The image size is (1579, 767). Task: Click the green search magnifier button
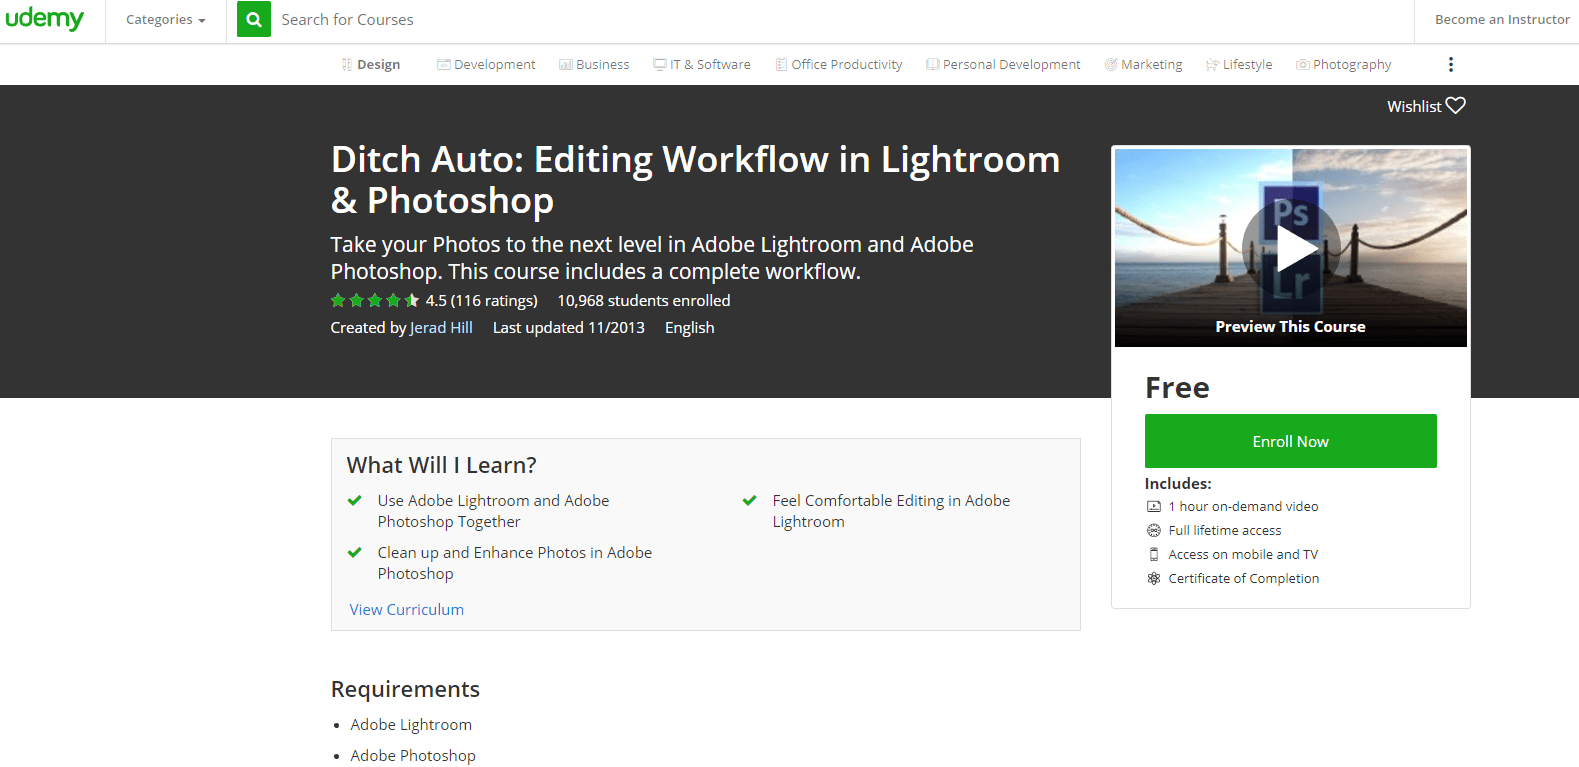254,19
